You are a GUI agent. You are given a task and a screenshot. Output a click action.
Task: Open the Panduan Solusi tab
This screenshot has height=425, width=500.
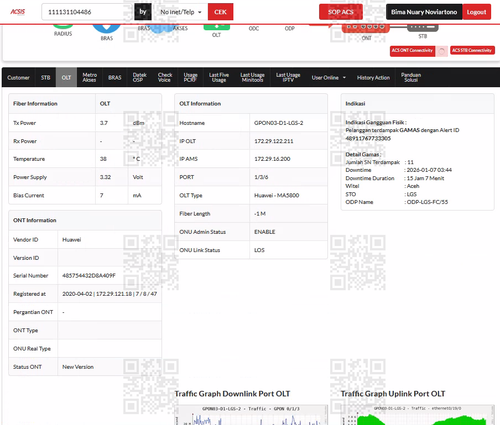tap(411, 78)
